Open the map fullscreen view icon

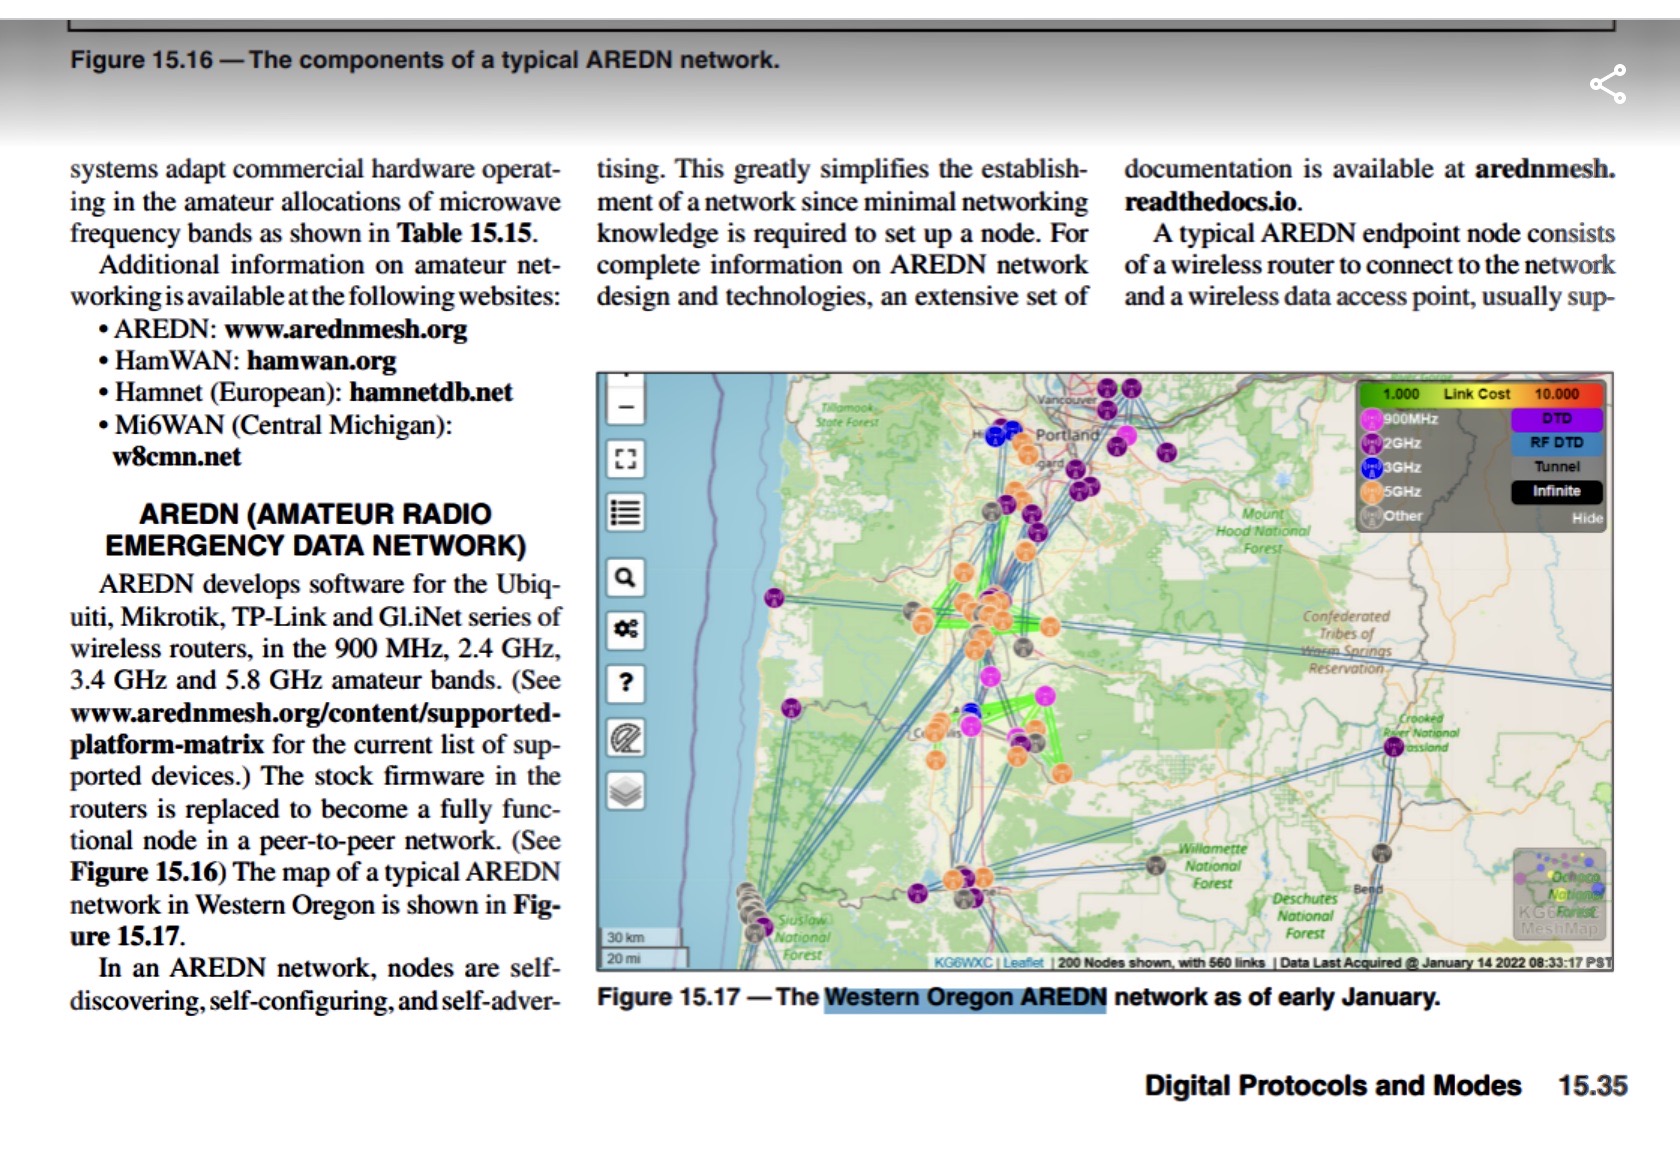tap(626, 459)
